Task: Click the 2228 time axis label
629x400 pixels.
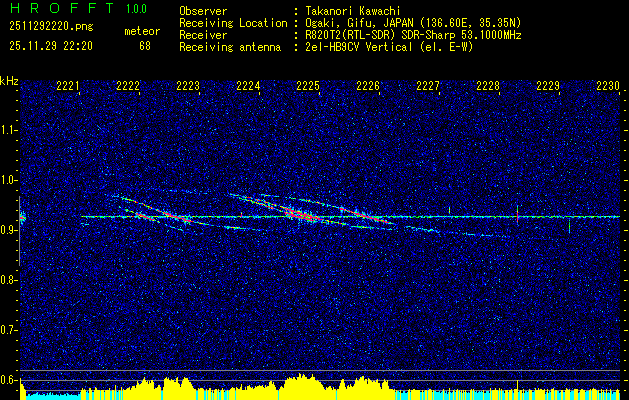Action: click(x=488, y=86)
